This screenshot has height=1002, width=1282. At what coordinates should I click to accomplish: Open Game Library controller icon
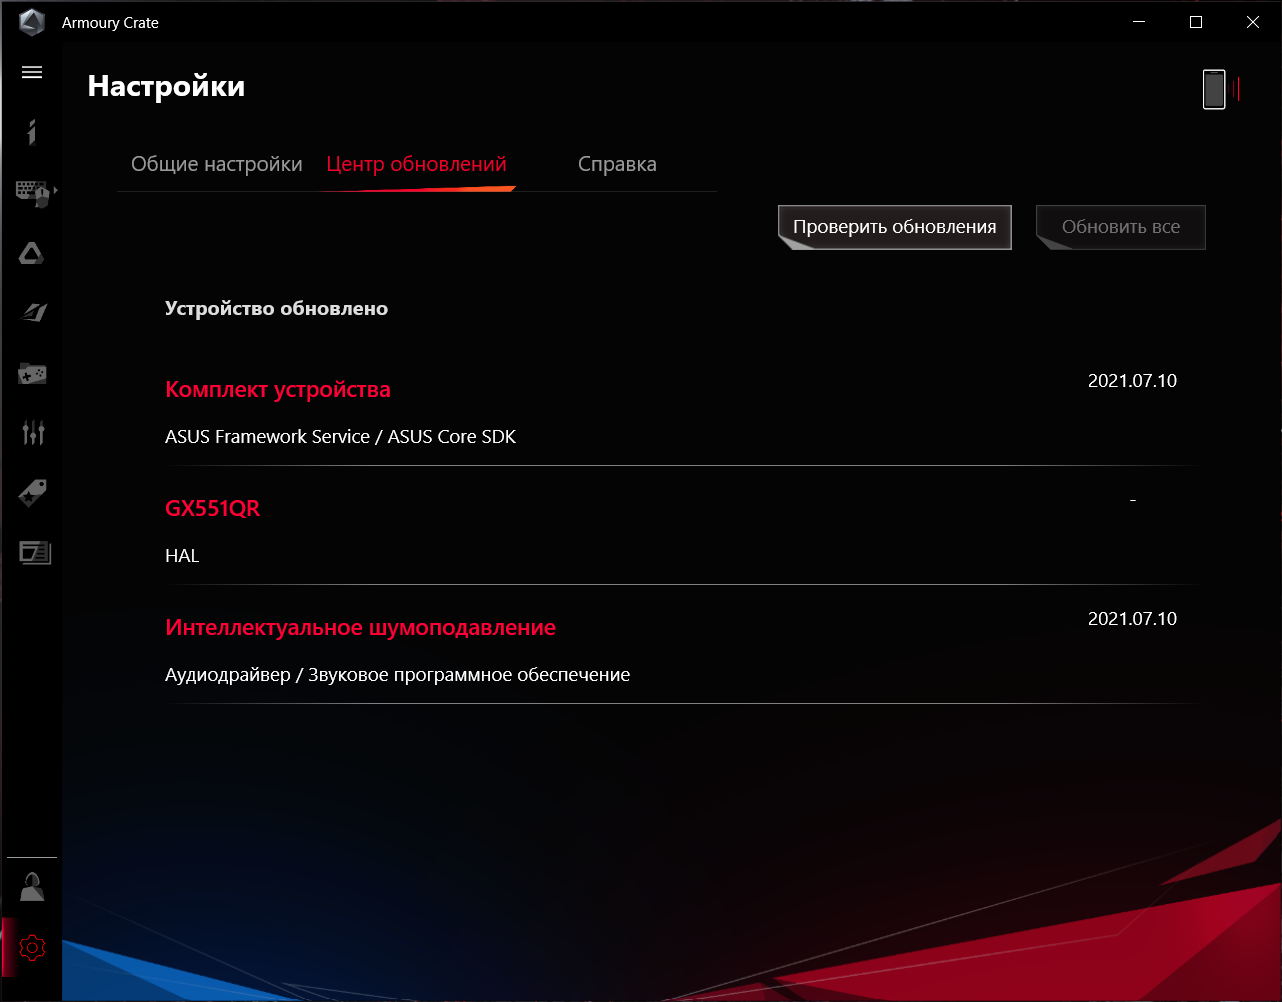pyautogui.click(x=32, y=373)
